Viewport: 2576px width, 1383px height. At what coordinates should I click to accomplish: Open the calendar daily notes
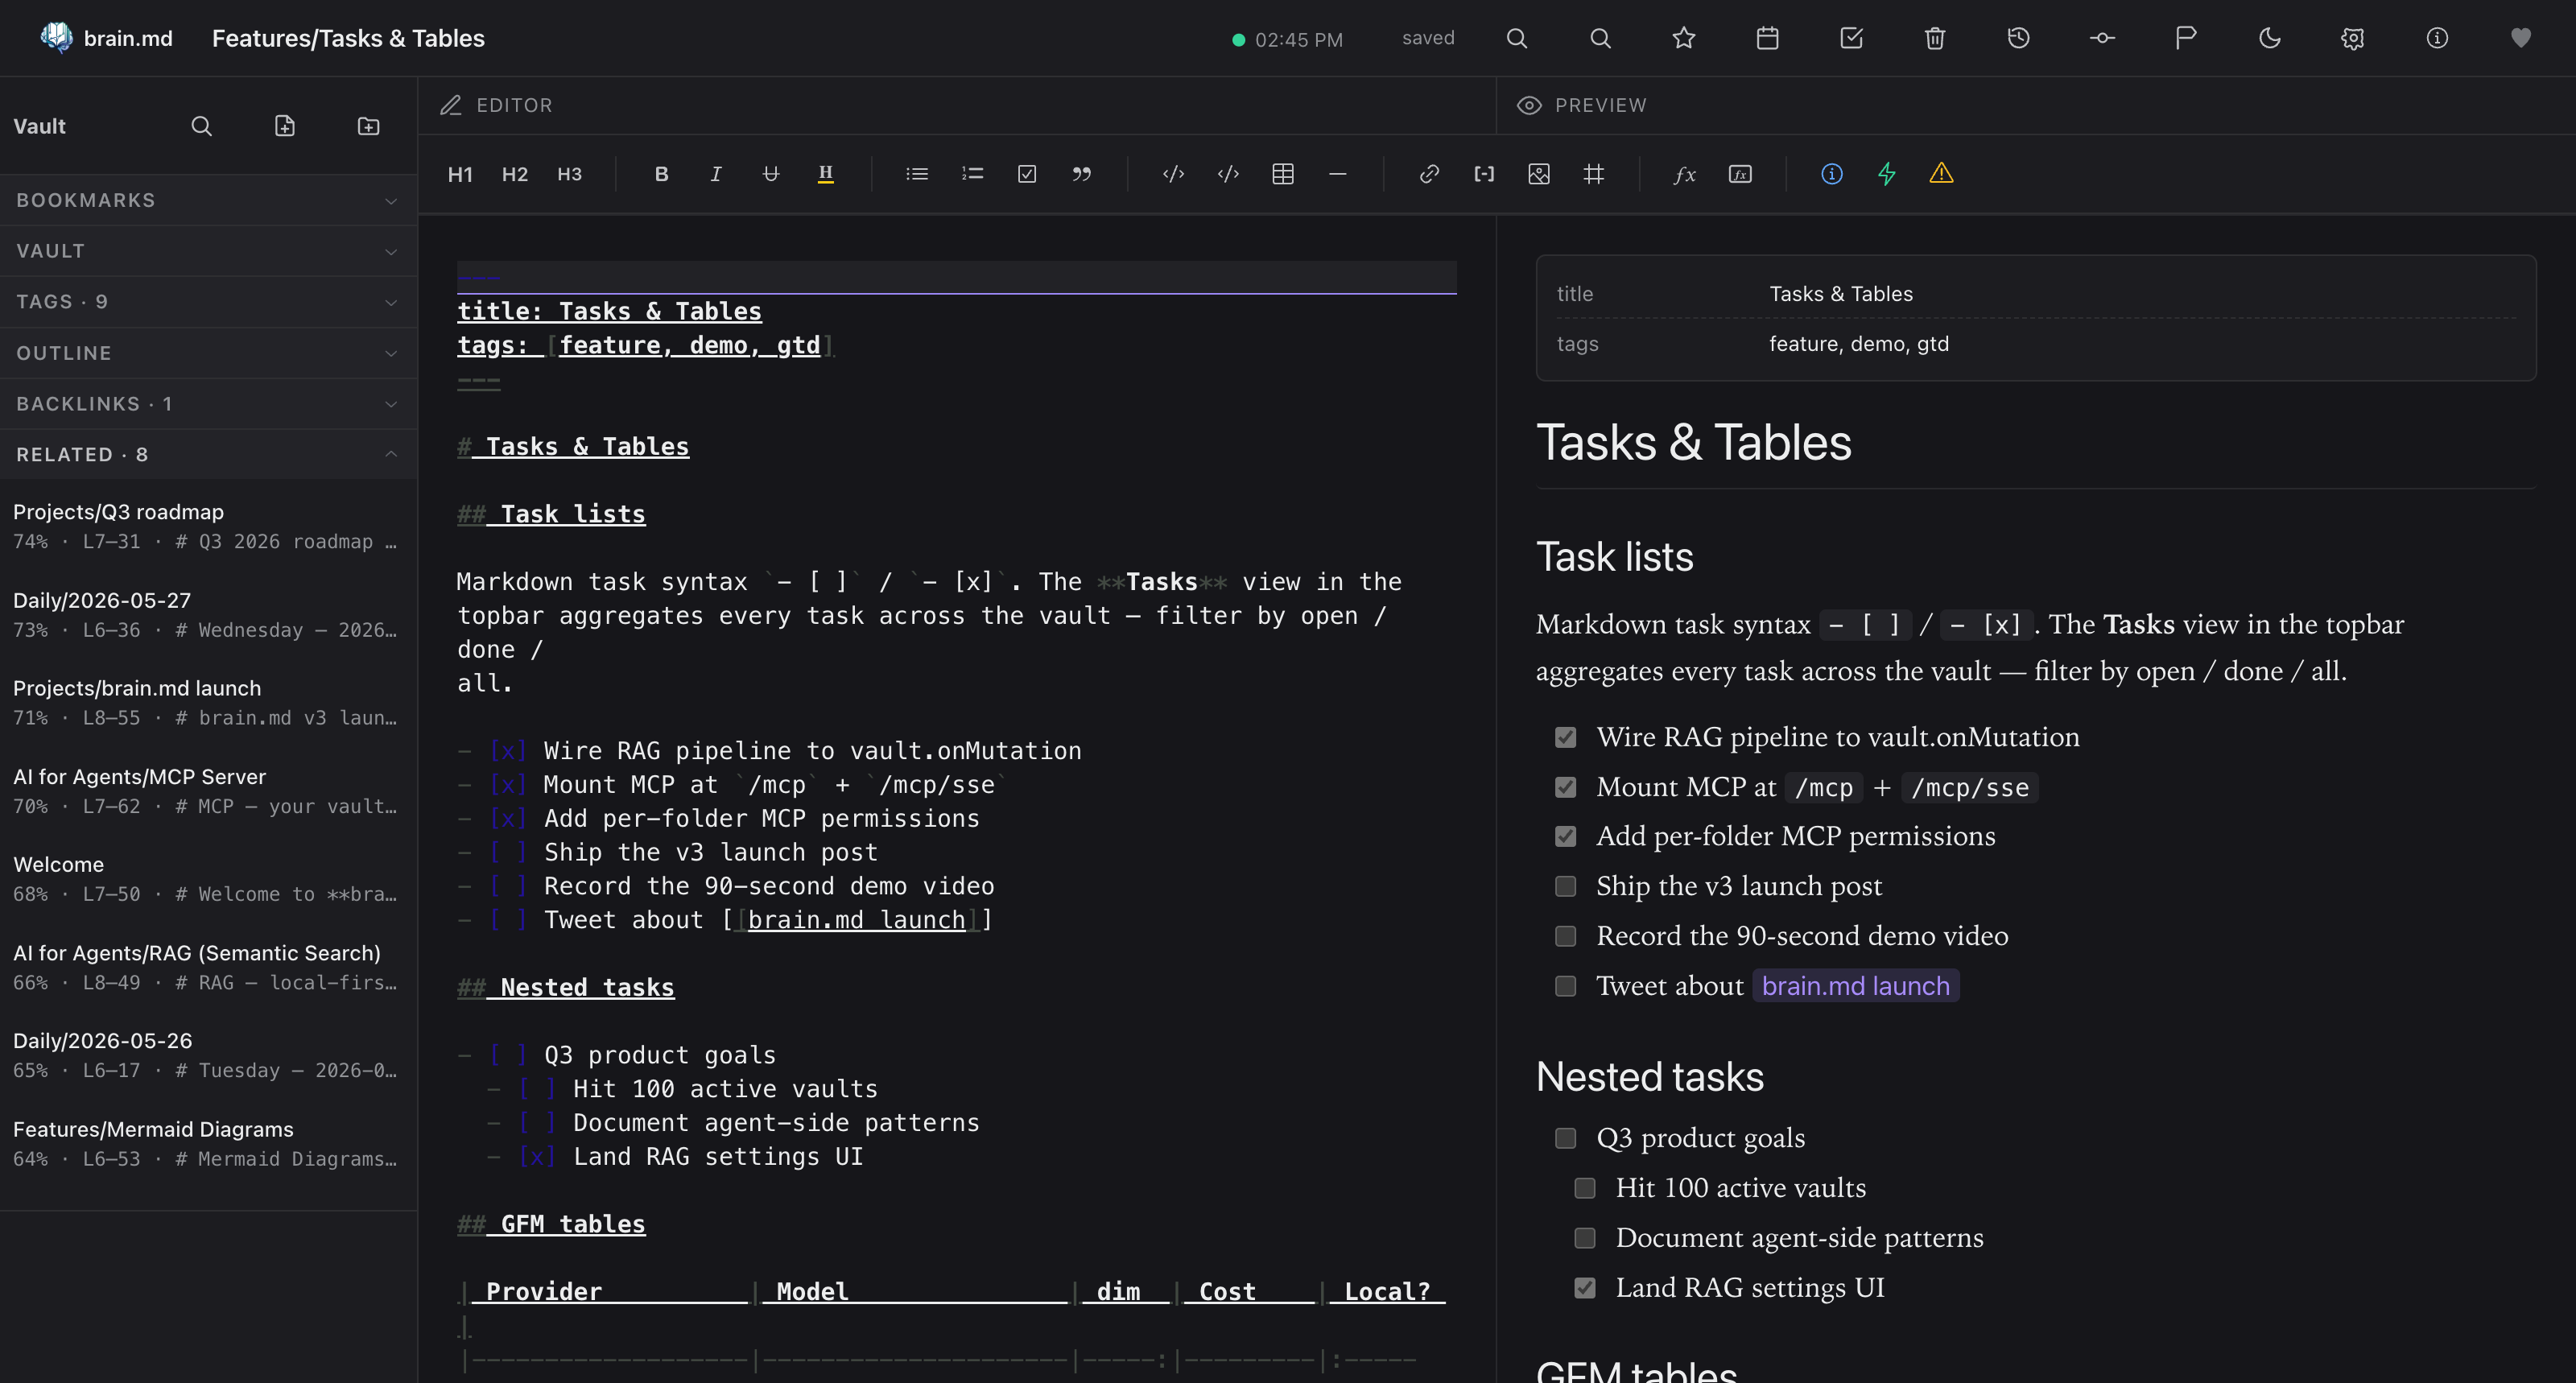pyautogui.click(x=1768, y=38)
